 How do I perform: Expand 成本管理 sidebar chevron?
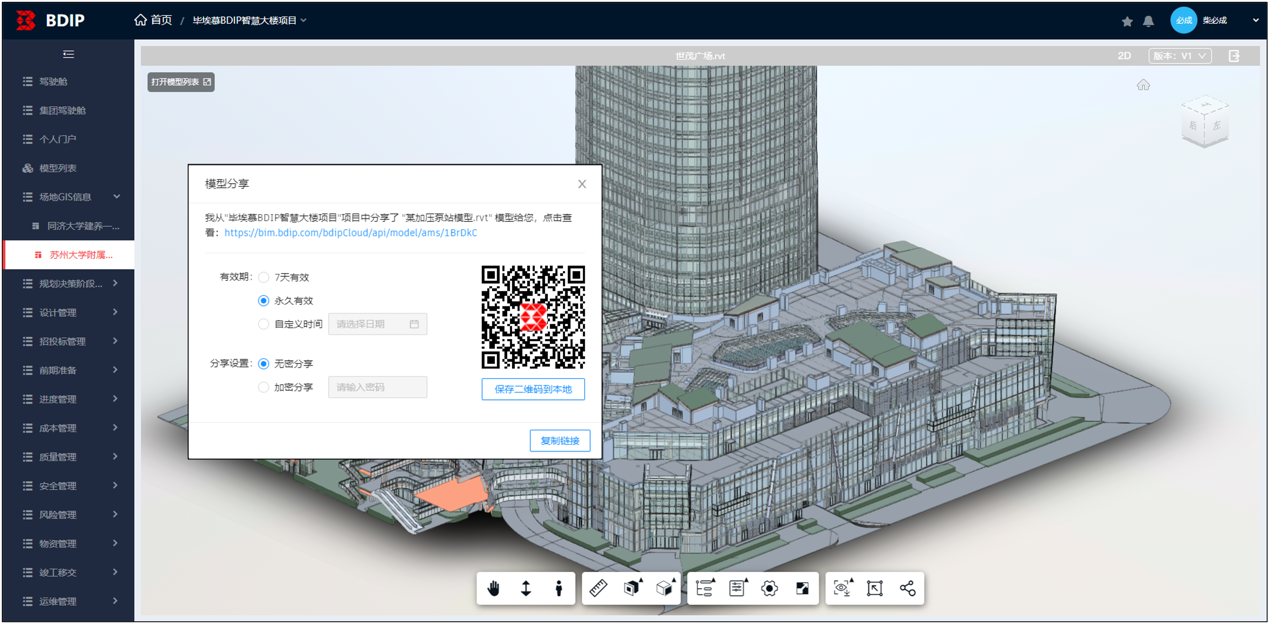tap(116, 428)
